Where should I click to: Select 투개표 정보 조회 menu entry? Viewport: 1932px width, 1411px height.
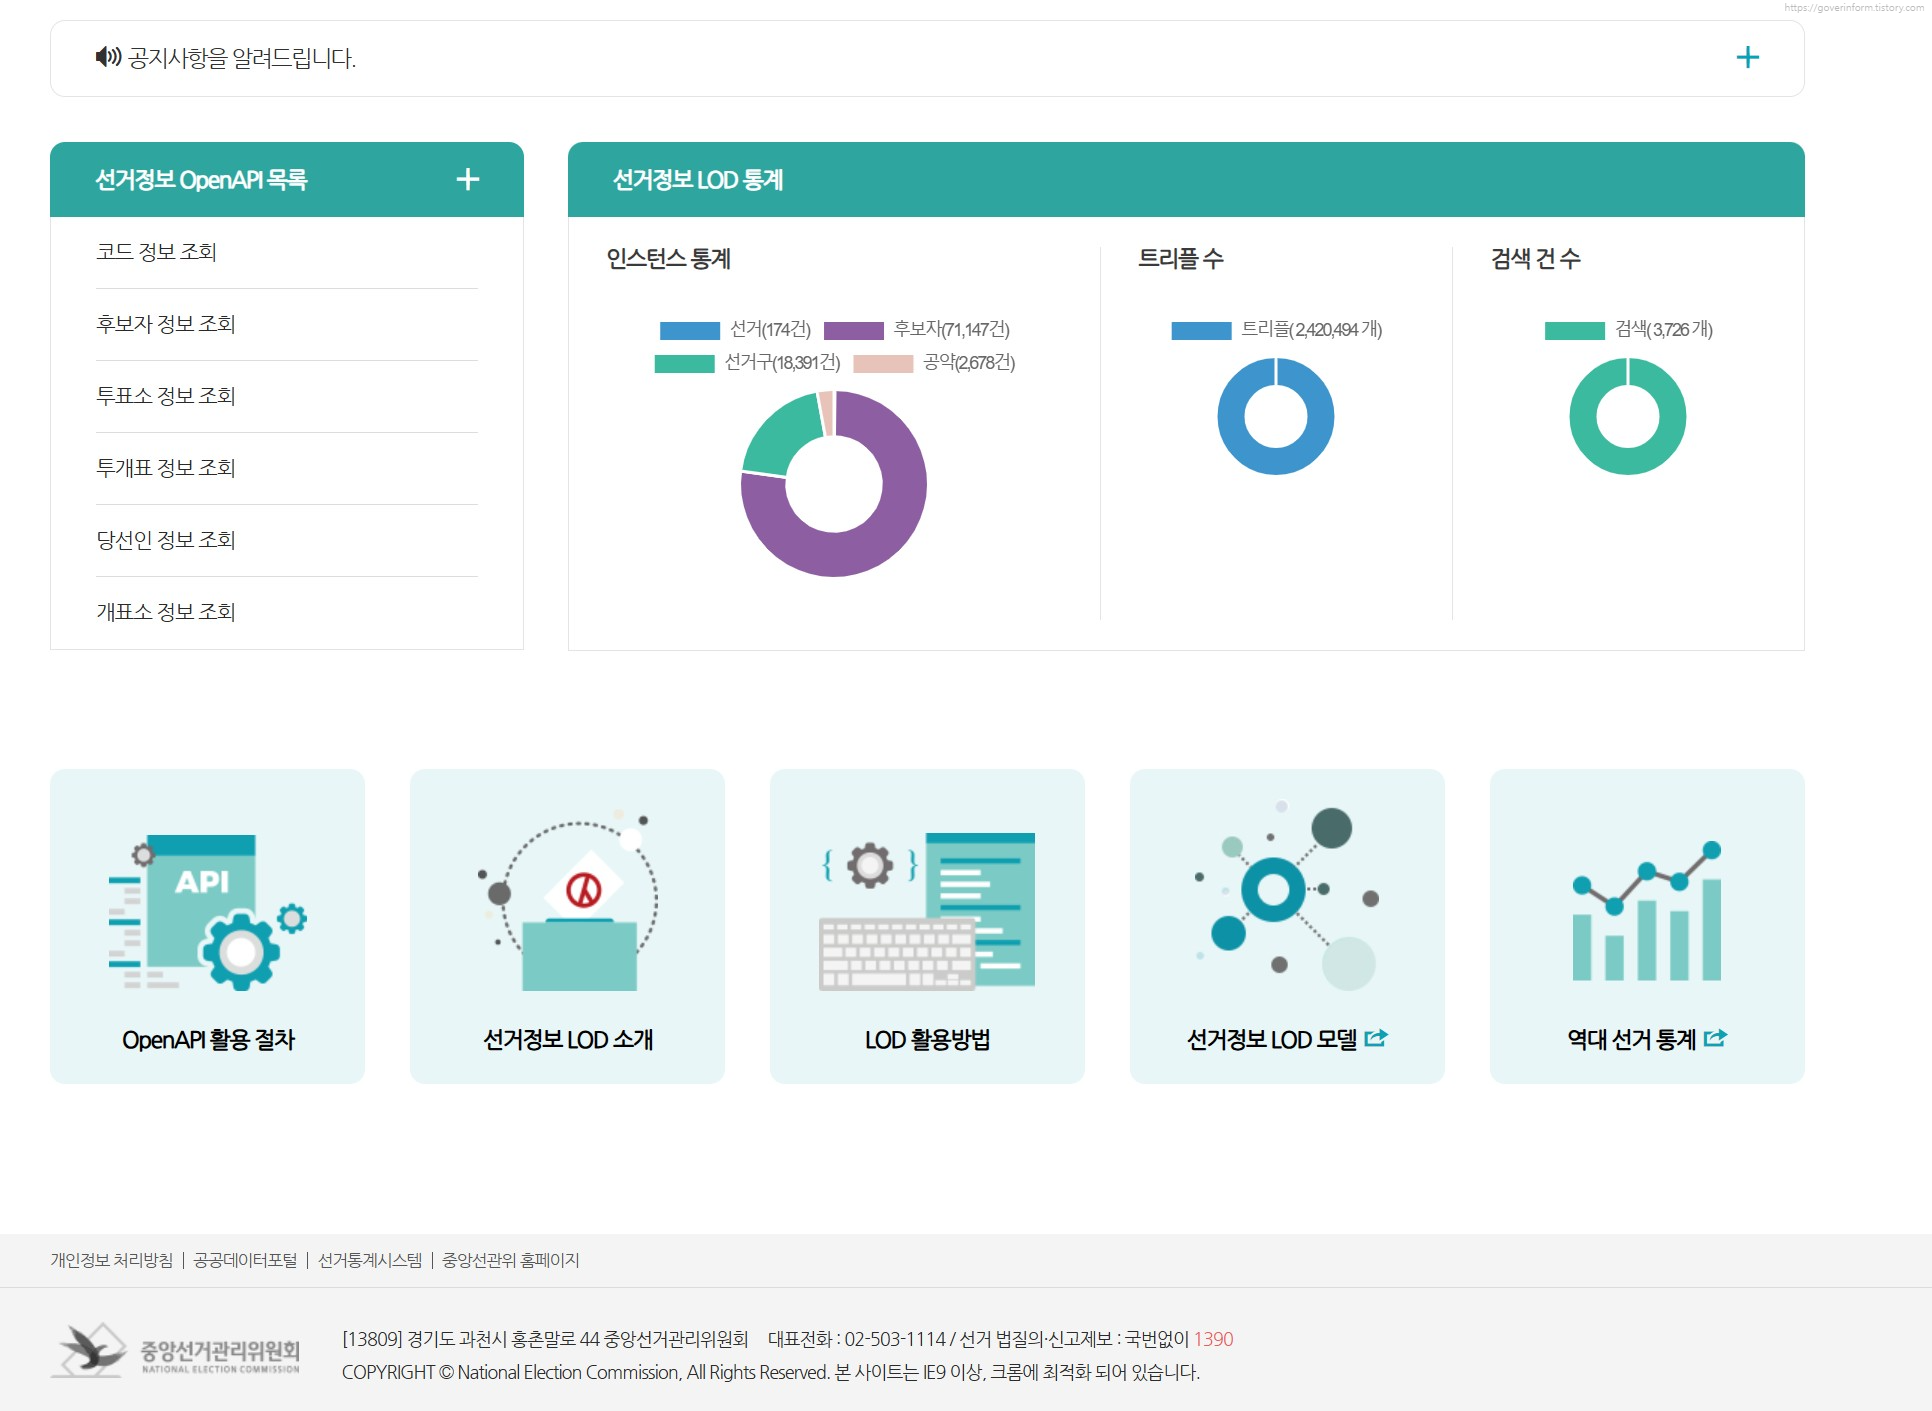tap(166, 468)
